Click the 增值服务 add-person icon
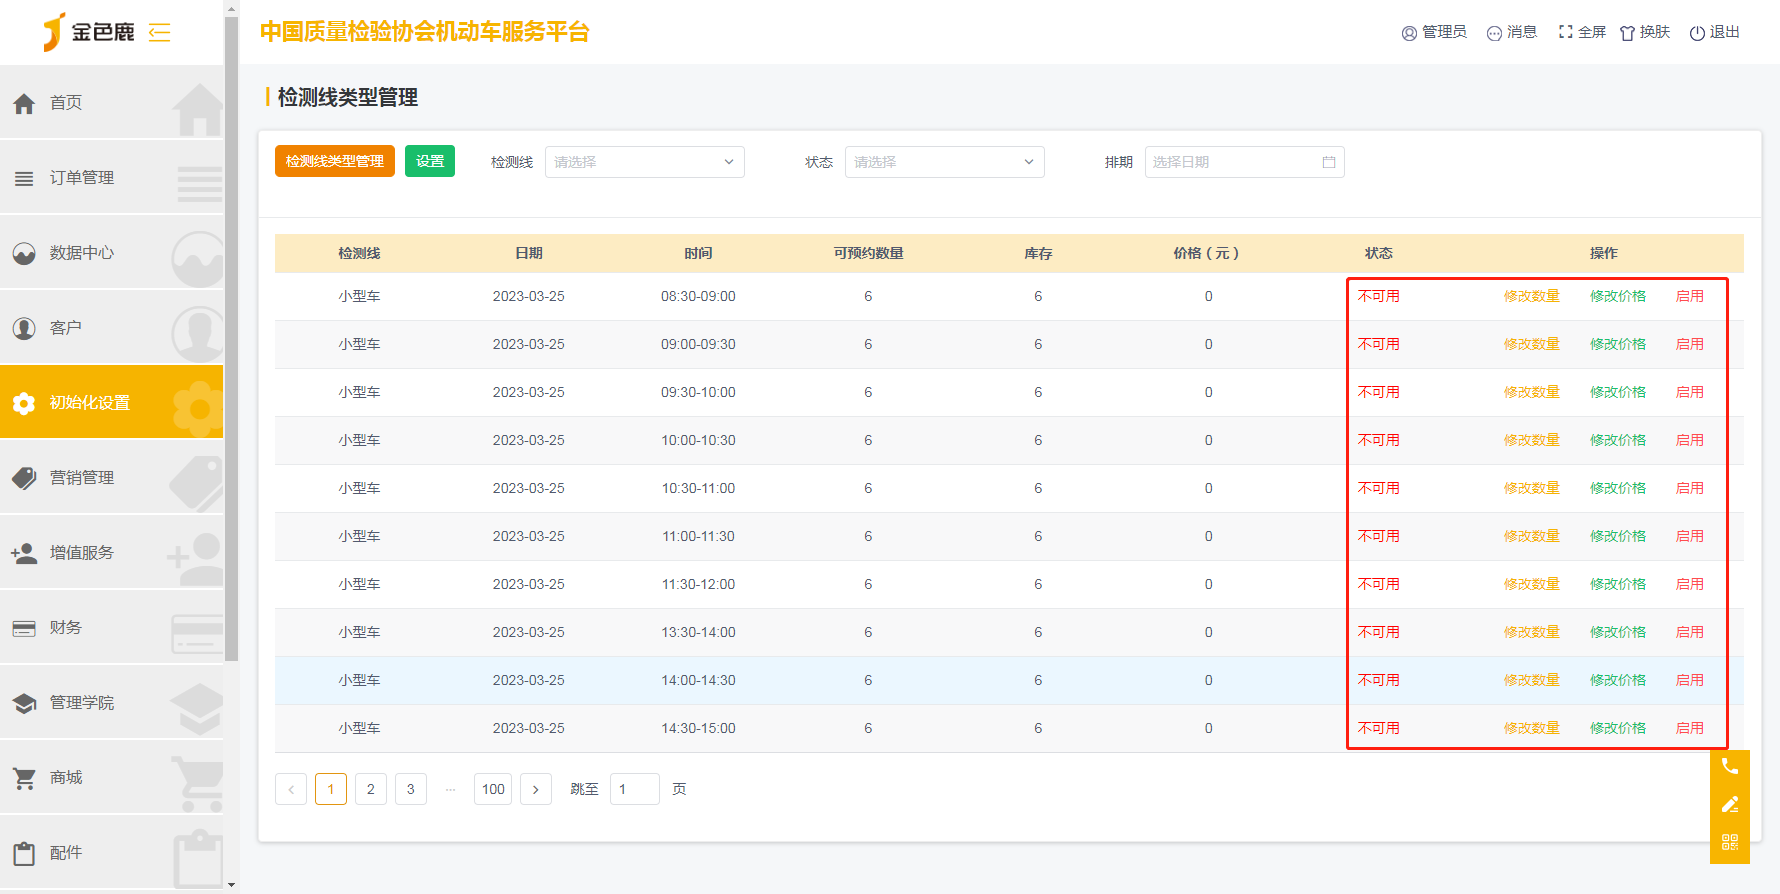Viewport: 1780px width, 894px height. (x=24, y=553)
